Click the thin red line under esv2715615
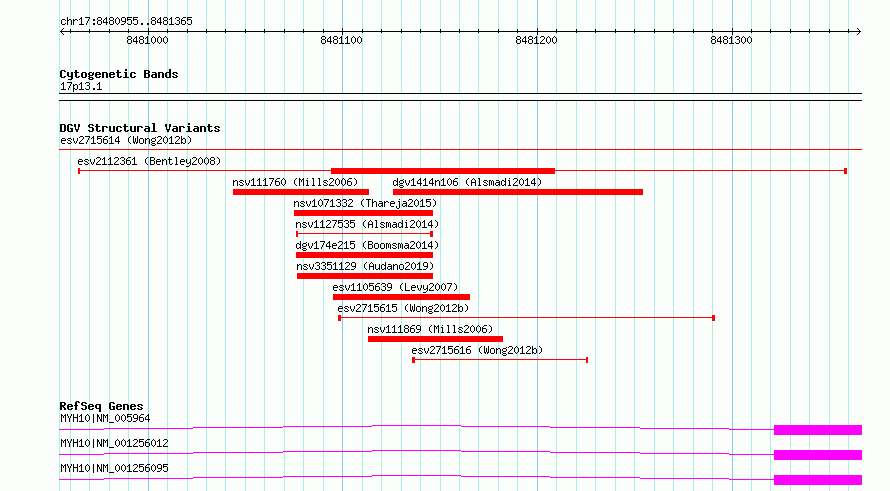890x491 pixels. pyautogui.click(x=527, y=318)
